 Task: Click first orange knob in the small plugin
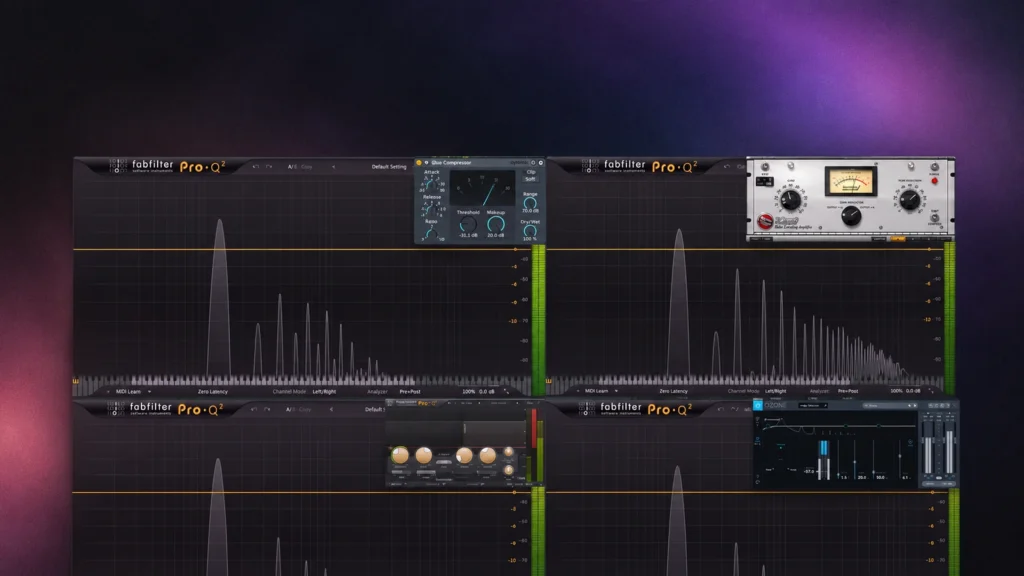pyautogui.click(x=400, y=455)
